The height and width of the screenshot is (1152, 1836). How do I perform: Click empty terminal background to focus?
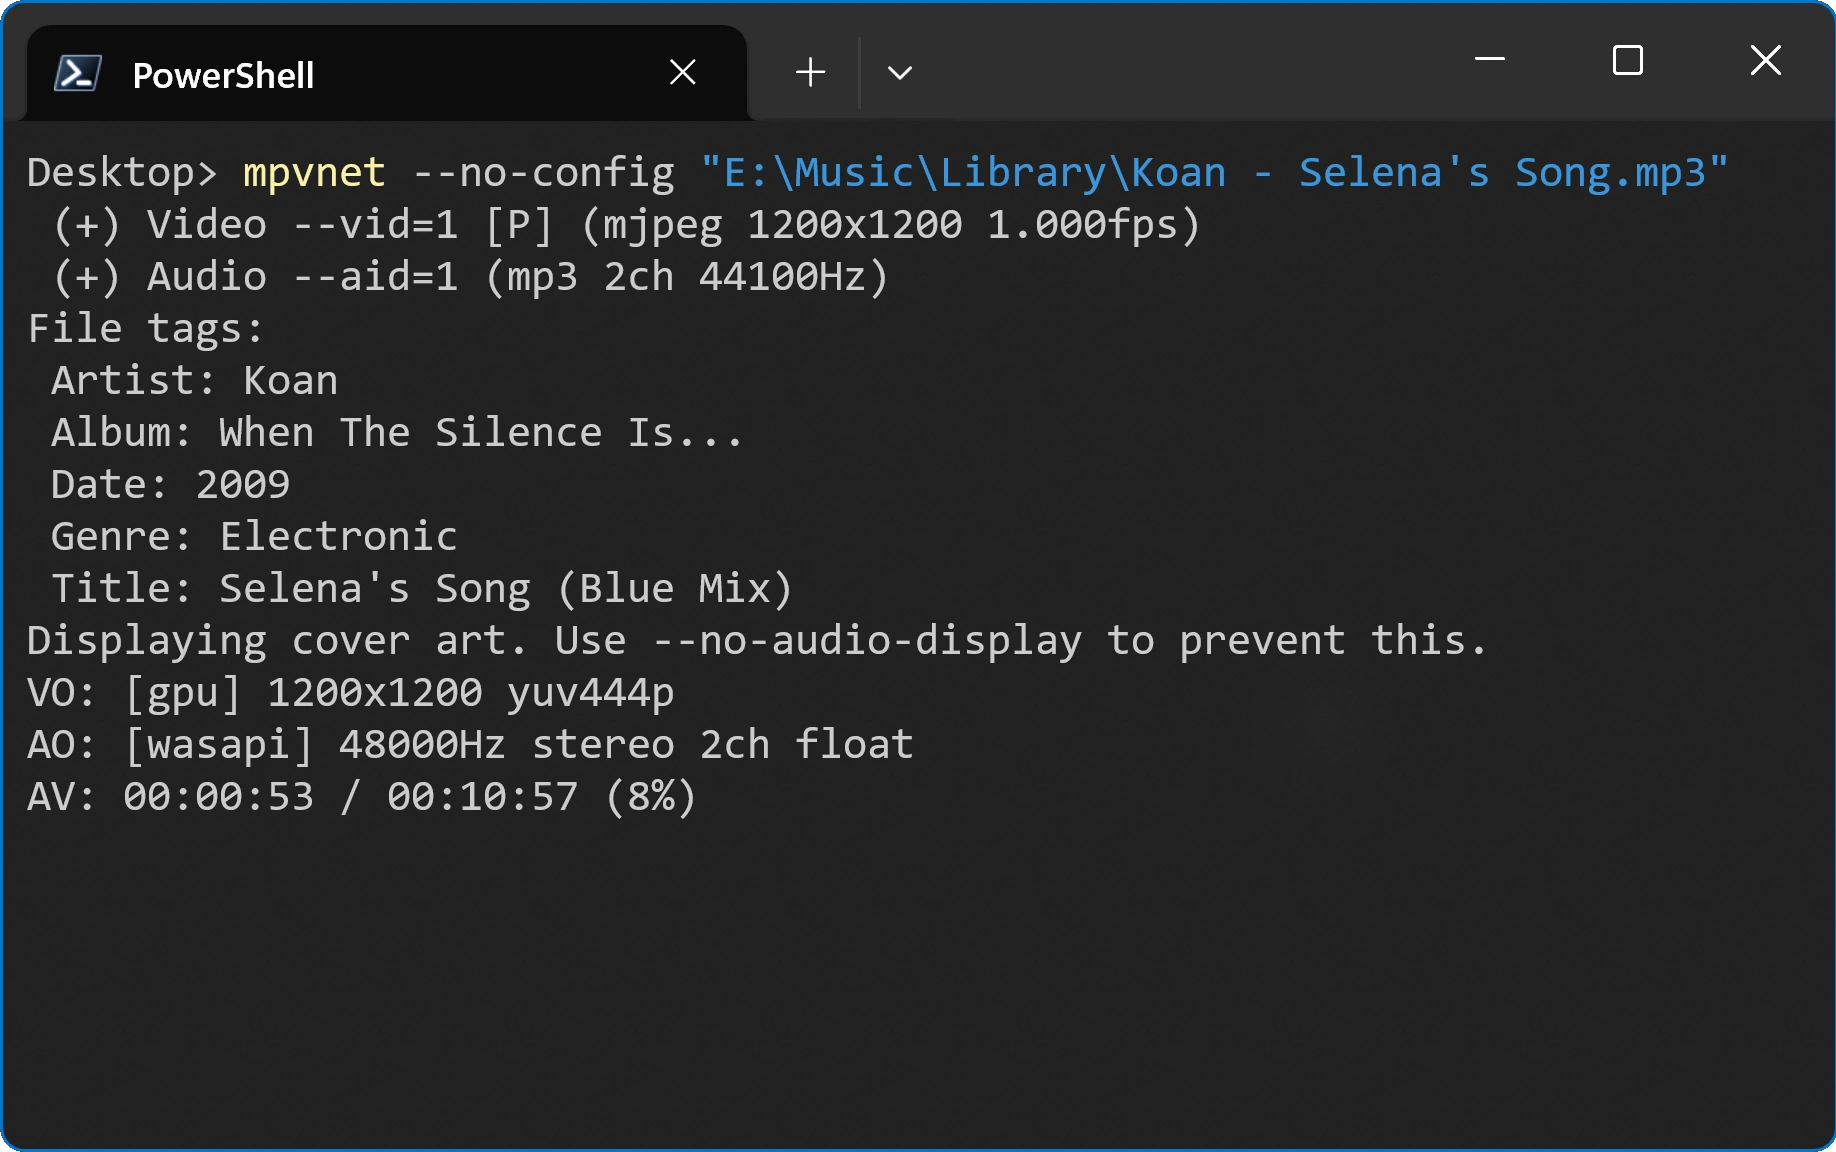tap(900, 980)
